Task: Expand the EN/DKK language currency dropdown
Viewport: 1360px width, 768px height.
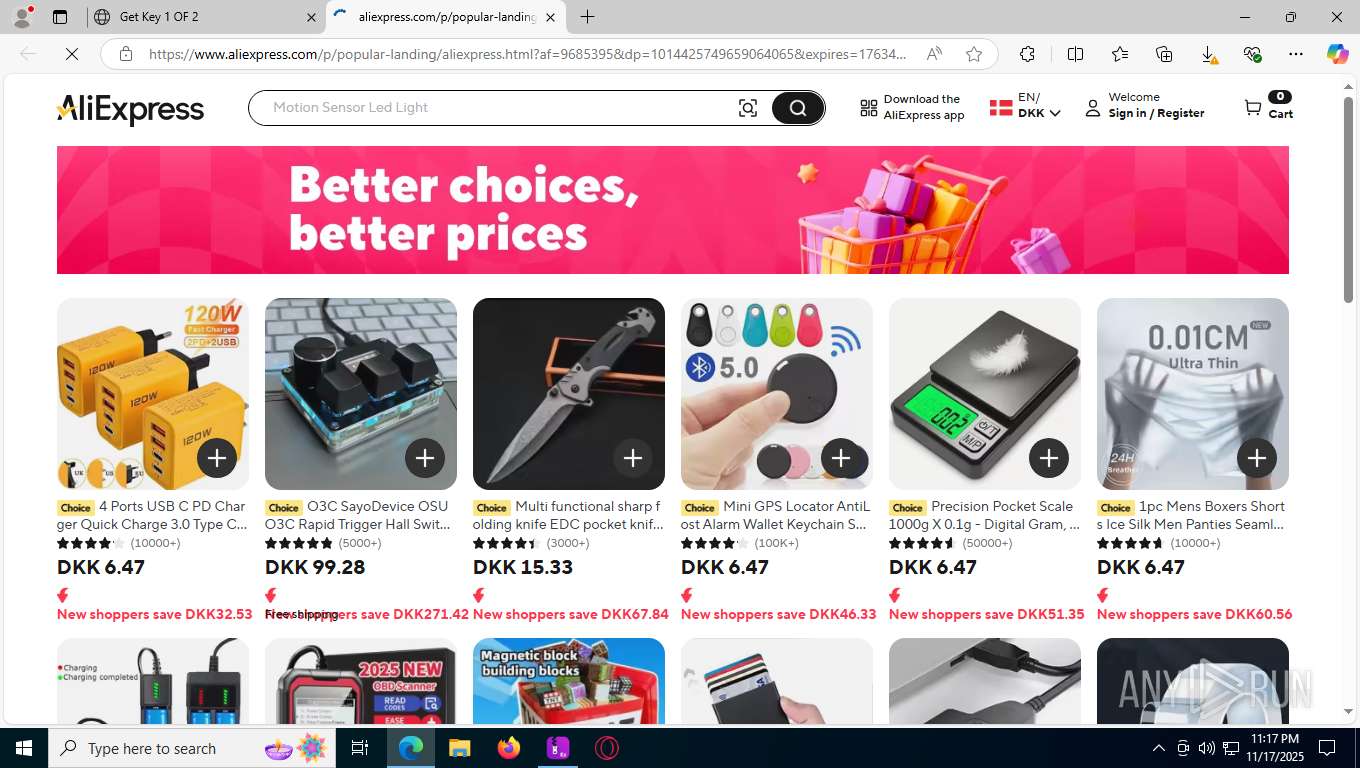Action: coord(1025,106)
